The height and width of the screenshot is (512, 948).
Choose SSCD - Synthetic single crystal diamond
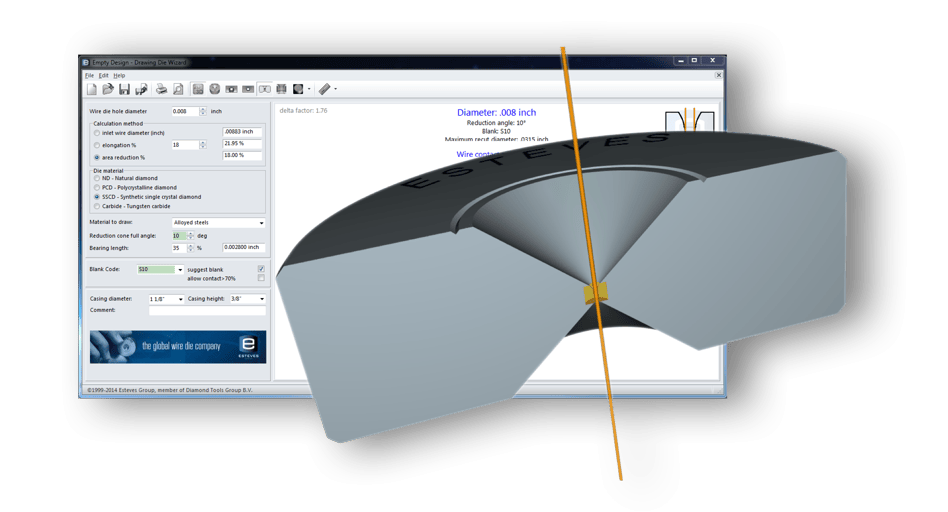pyautogui.click(x=97, y=197)
